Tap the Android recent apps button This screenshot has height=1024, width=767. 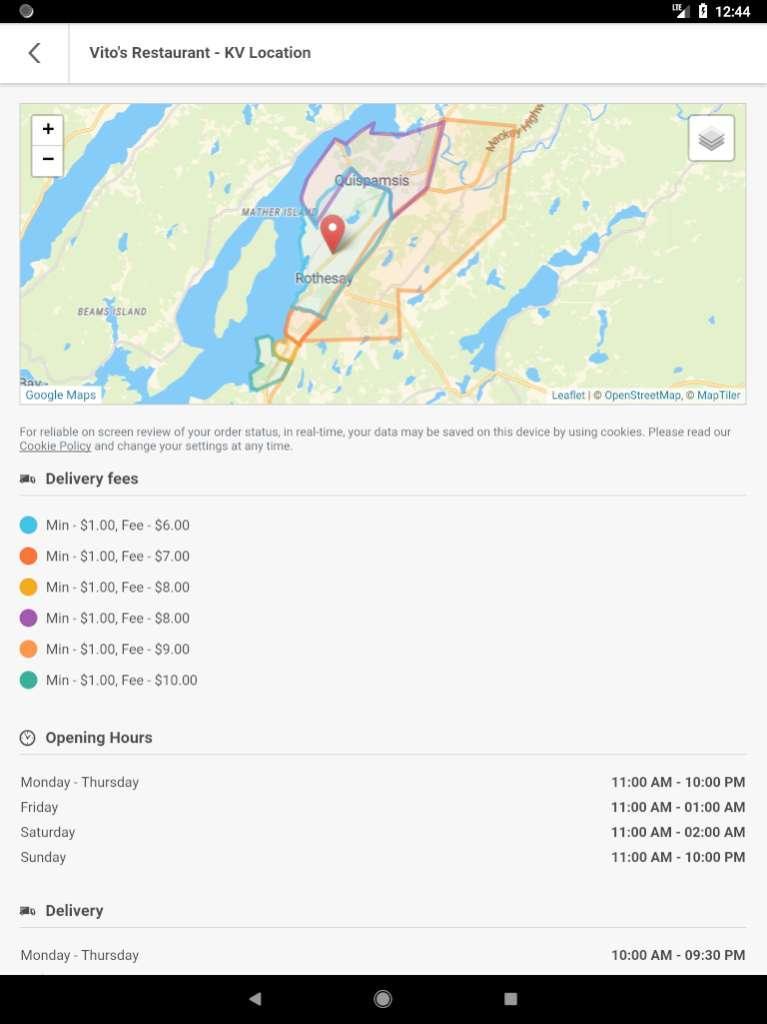pos(511,999)
